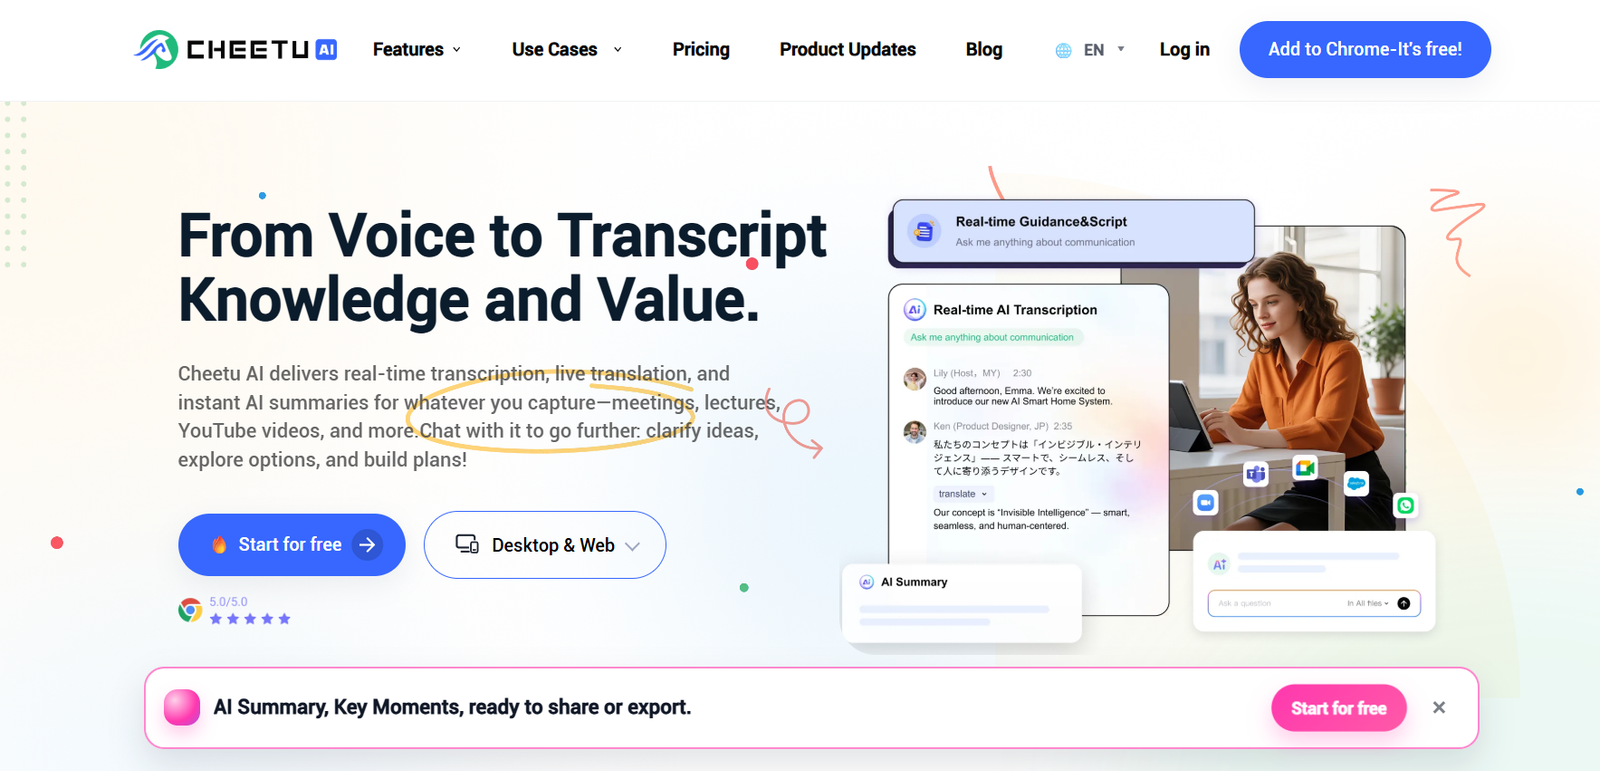The width and height of the screenshot is (1600, 771).
Task: Click the Microsoft Teams icon
Action: [1256, 474]
